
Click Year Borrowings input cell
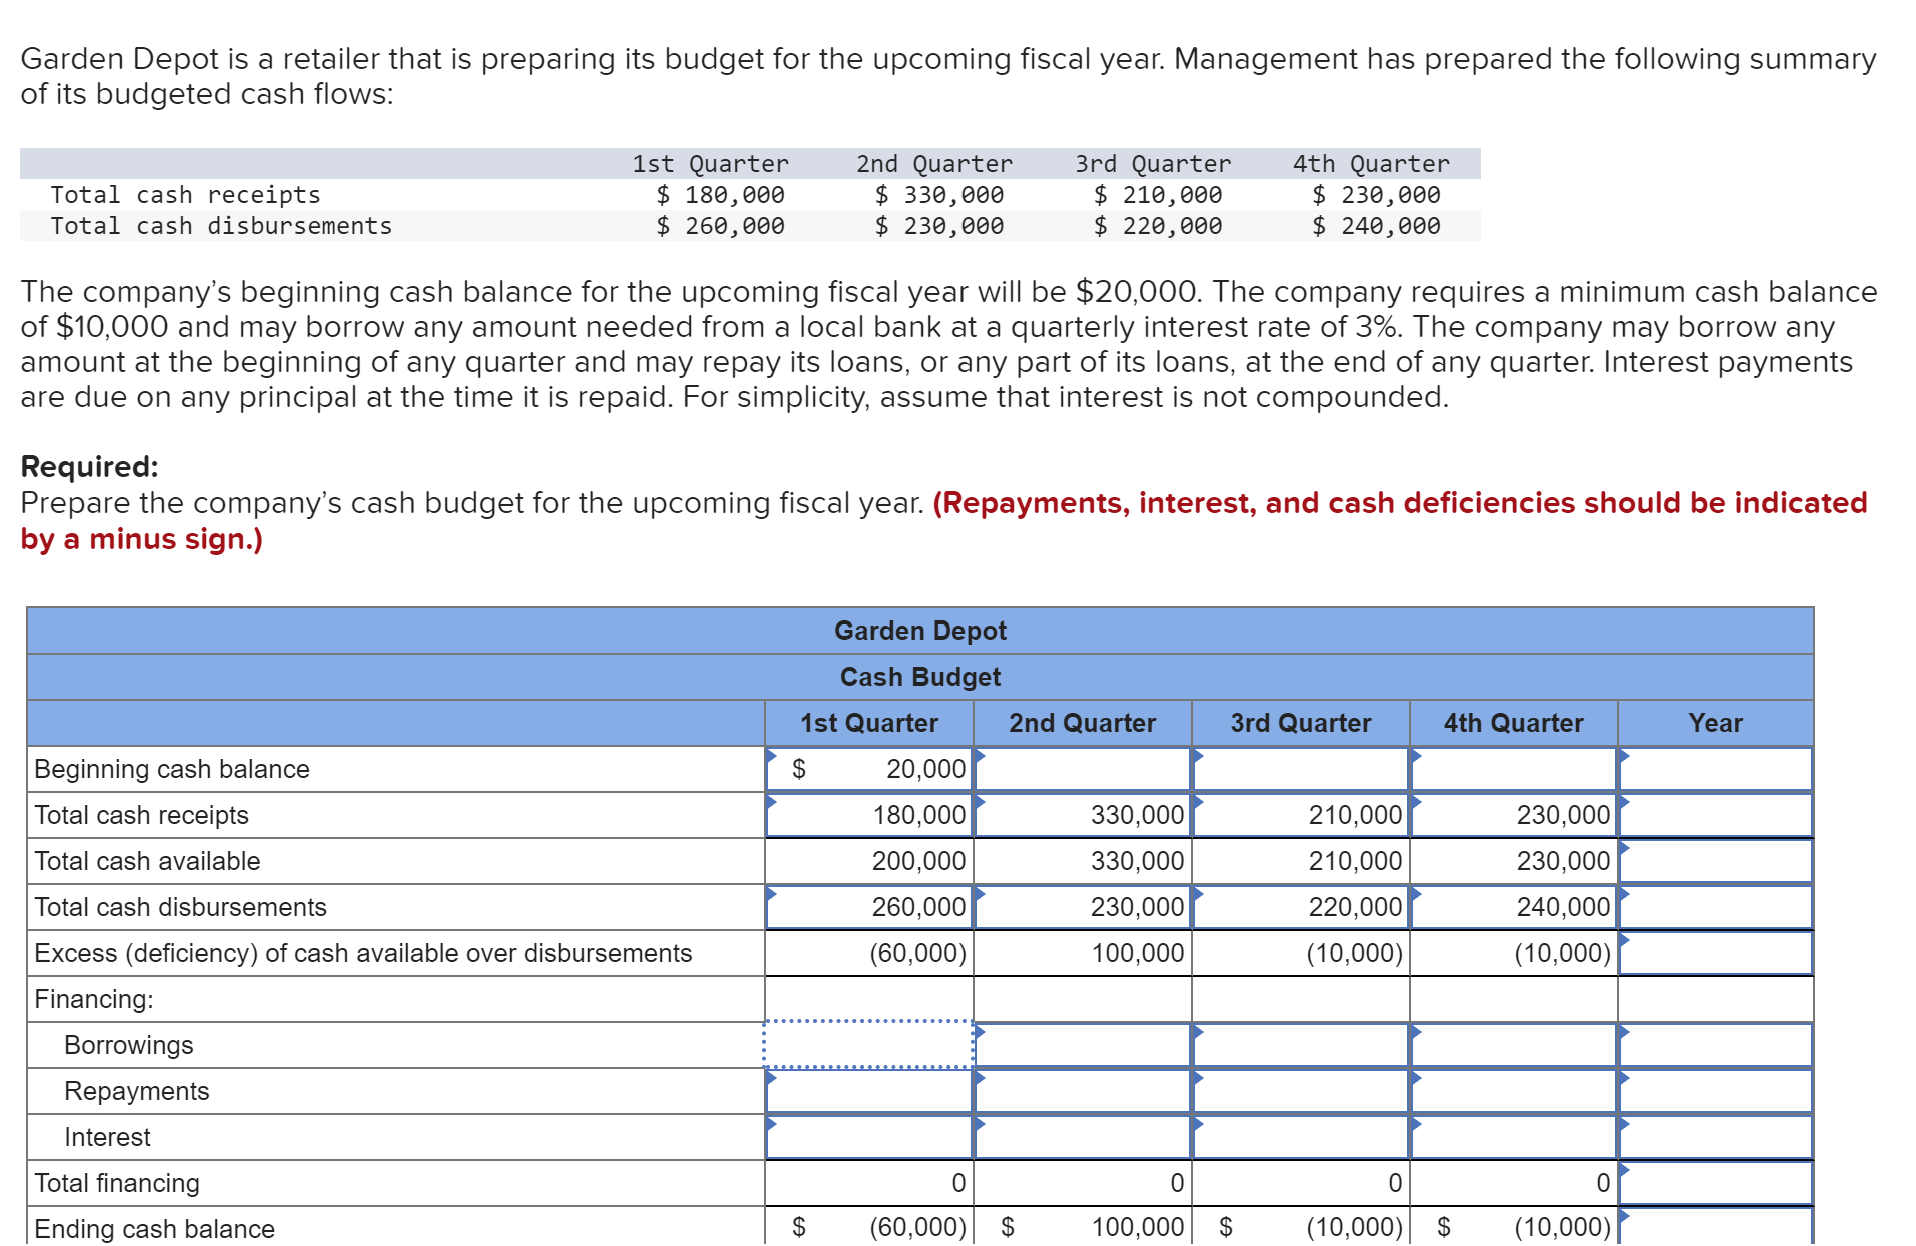[x=1716, y=1045]
